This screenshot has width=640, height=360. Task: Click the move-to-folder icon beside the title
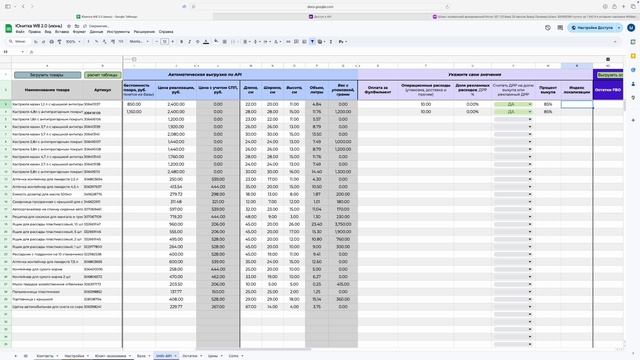77,26
